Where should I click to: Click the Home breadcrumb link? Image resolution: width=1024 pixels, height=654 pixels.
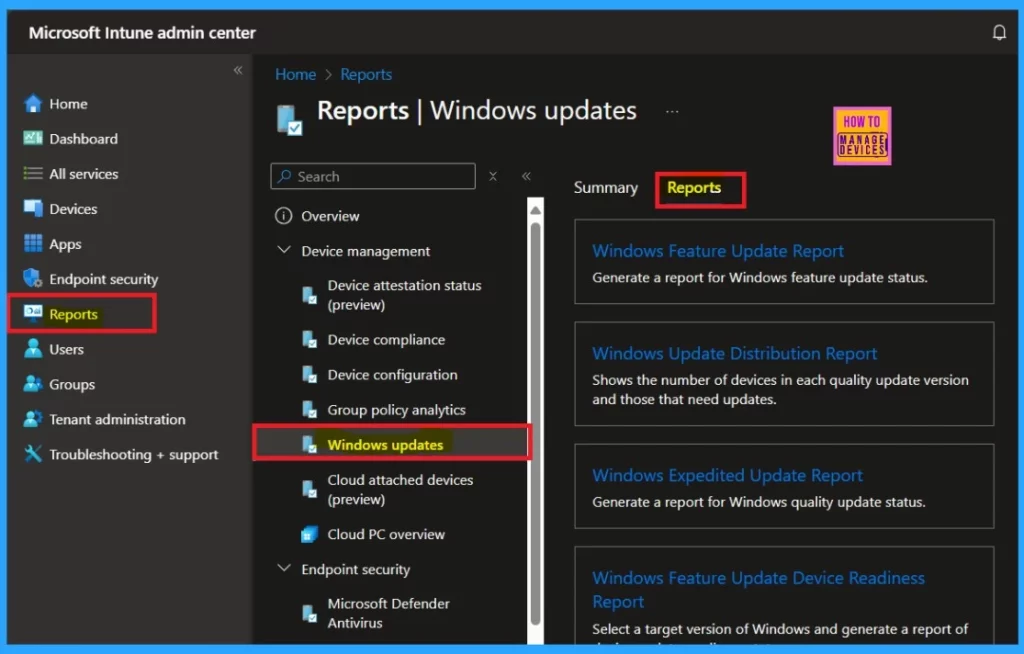pyautogui.click(x=295, y=74)
